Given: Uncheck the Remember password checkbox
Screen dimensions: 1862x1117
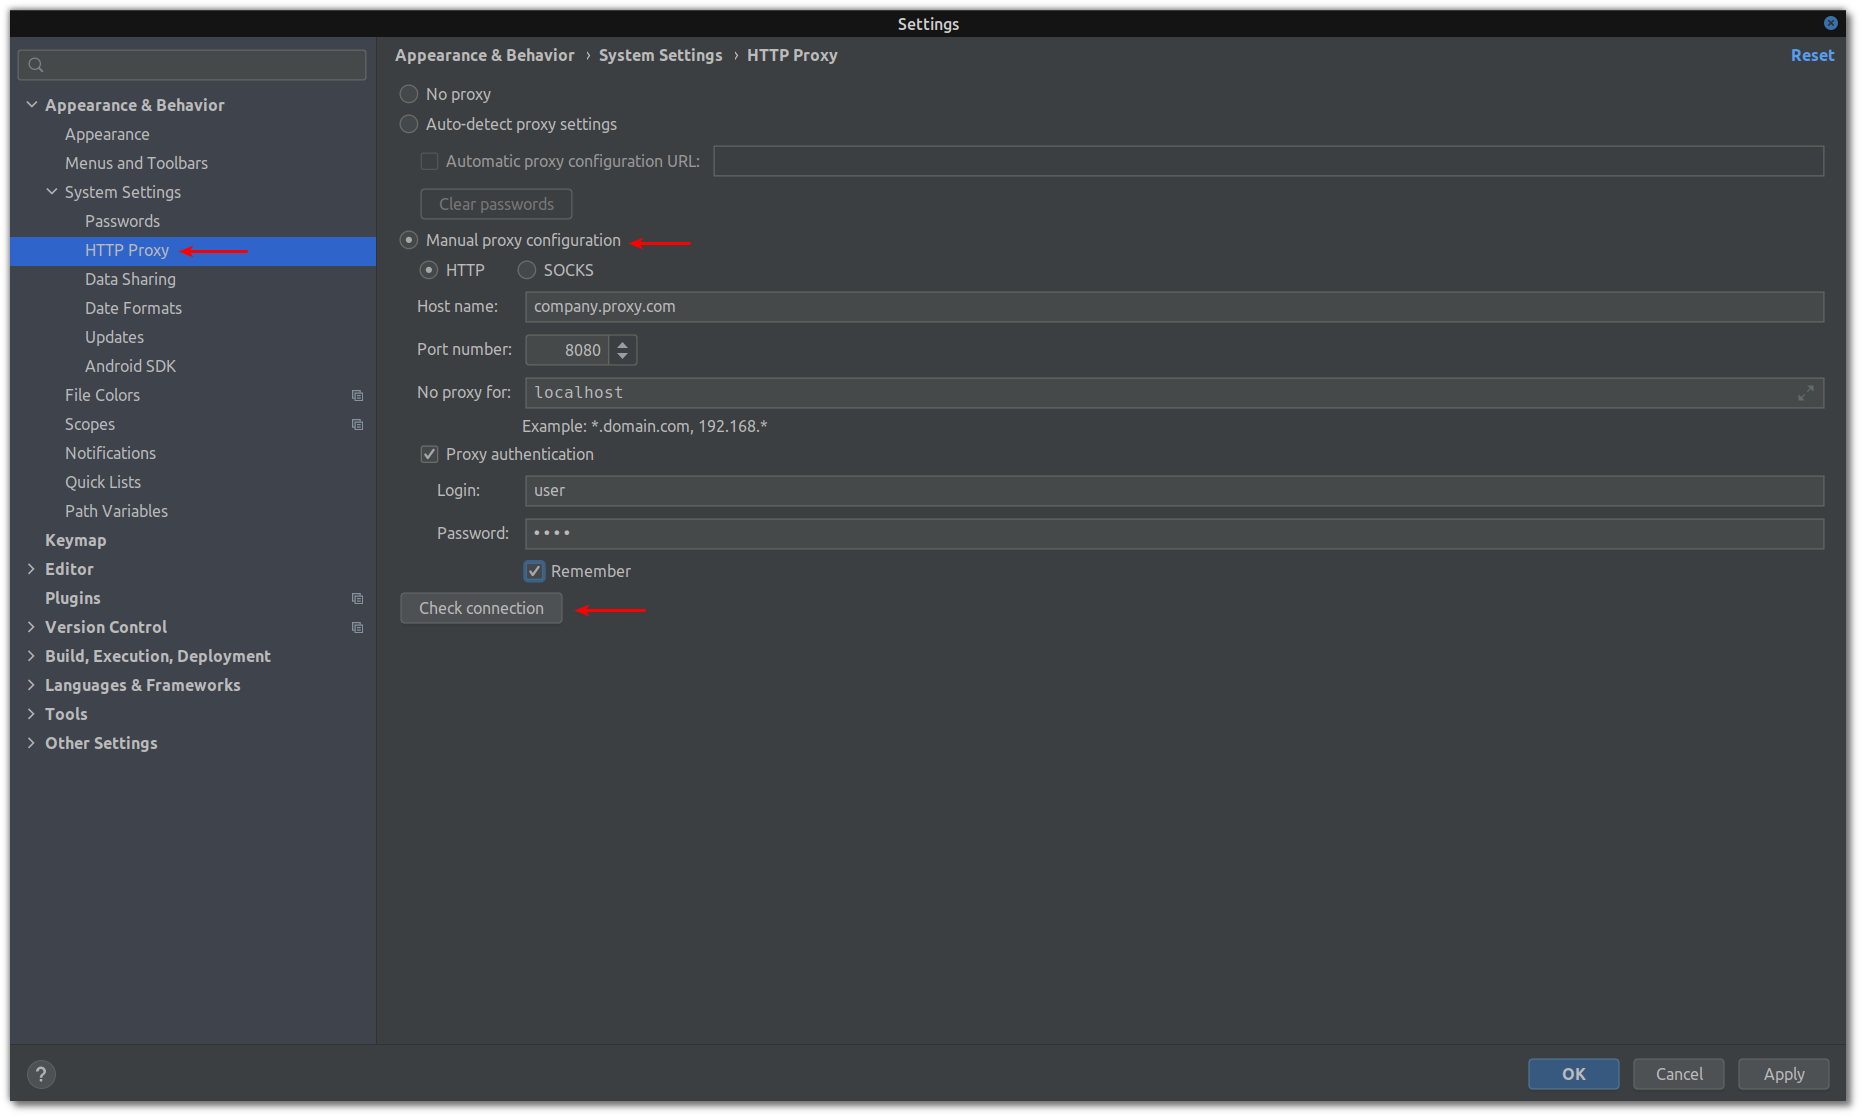Looking at the screenshot, I should click(x=535, y=571).
